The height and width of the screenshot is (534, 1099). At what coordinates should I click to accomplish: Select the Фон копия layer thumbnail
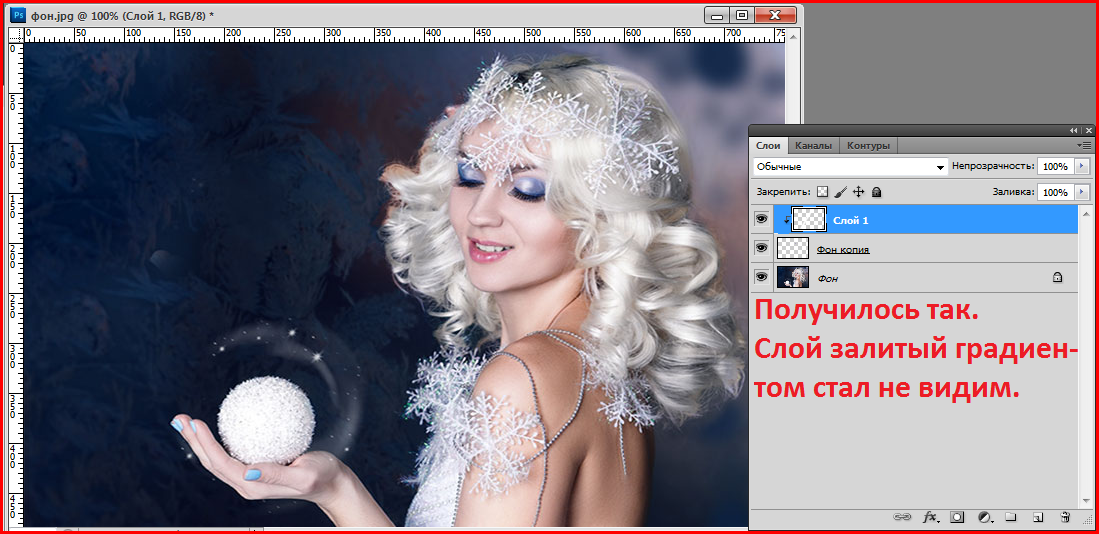(x=793, y=248)
